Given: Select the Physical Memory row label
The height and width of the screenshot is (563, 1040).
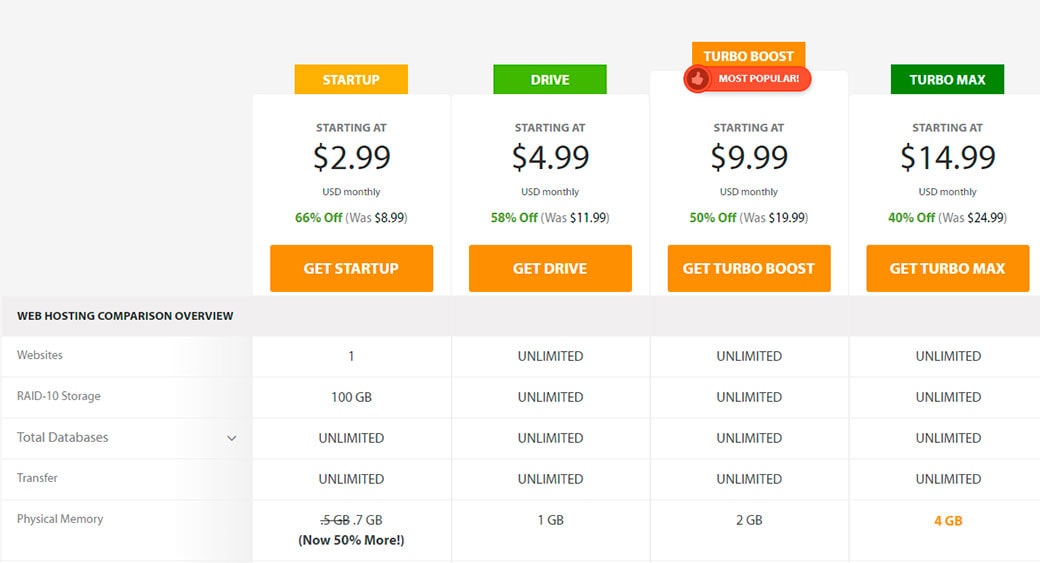Looking at the screenshot, I should click(60, 519).
